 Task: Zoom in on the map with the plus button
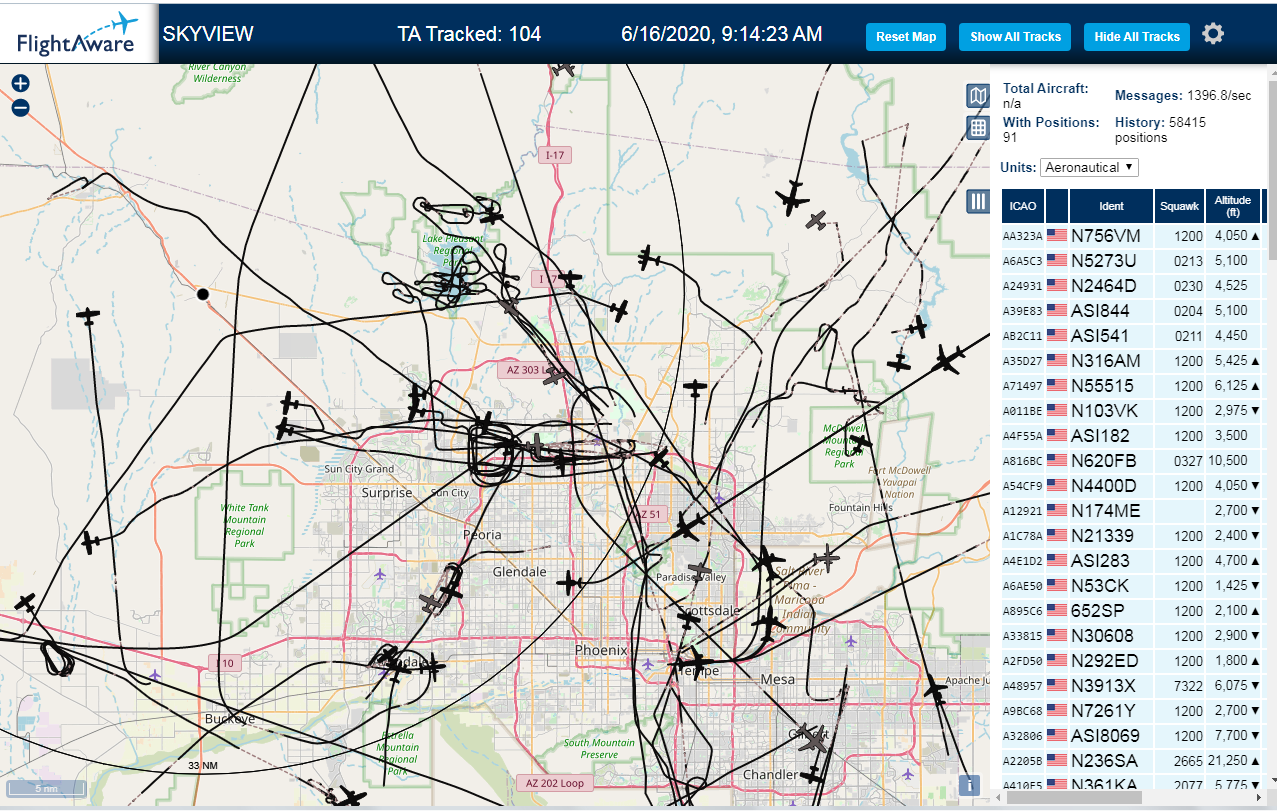click(x=20, y=84)
